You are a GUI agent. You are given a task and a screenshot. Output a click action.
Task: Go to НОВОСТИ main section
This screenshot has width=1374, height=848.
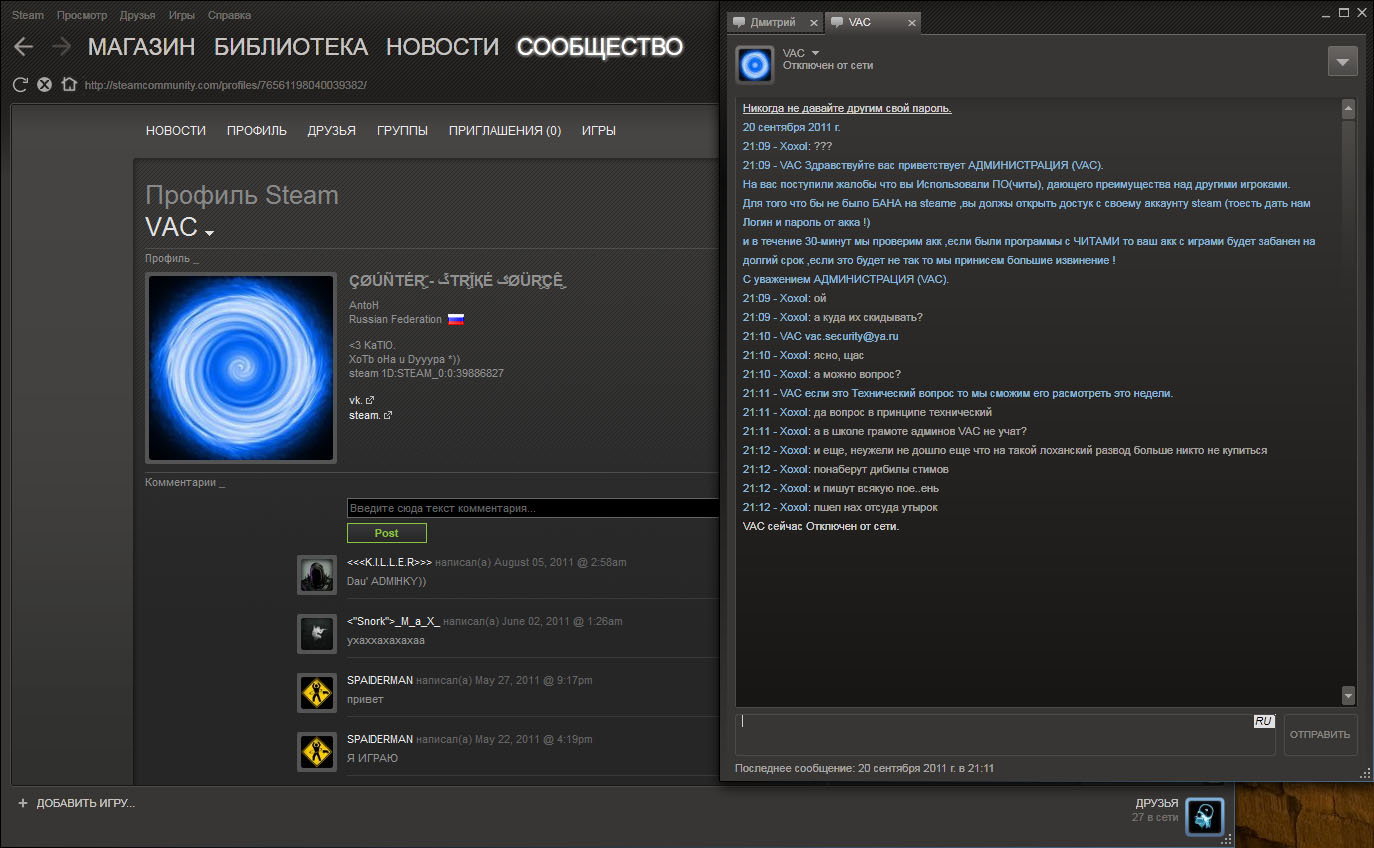click(442, 47)
